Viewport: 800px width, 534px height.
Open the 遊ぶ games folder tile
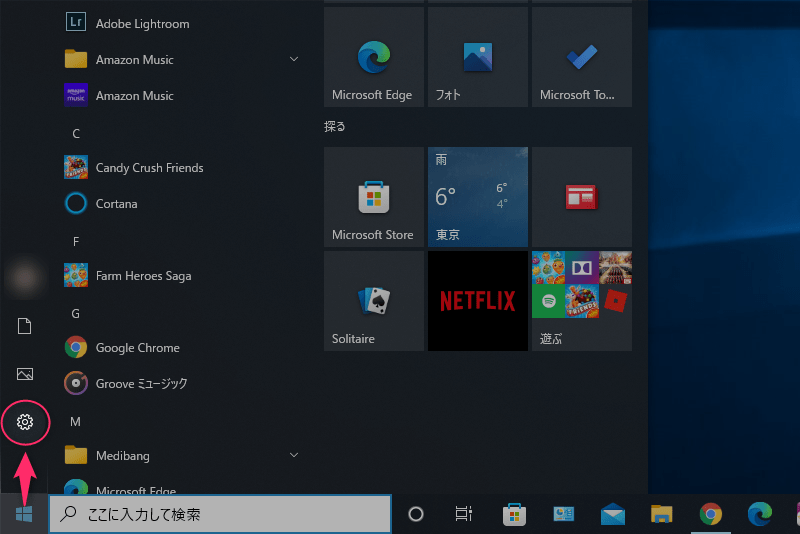(582, 301)
